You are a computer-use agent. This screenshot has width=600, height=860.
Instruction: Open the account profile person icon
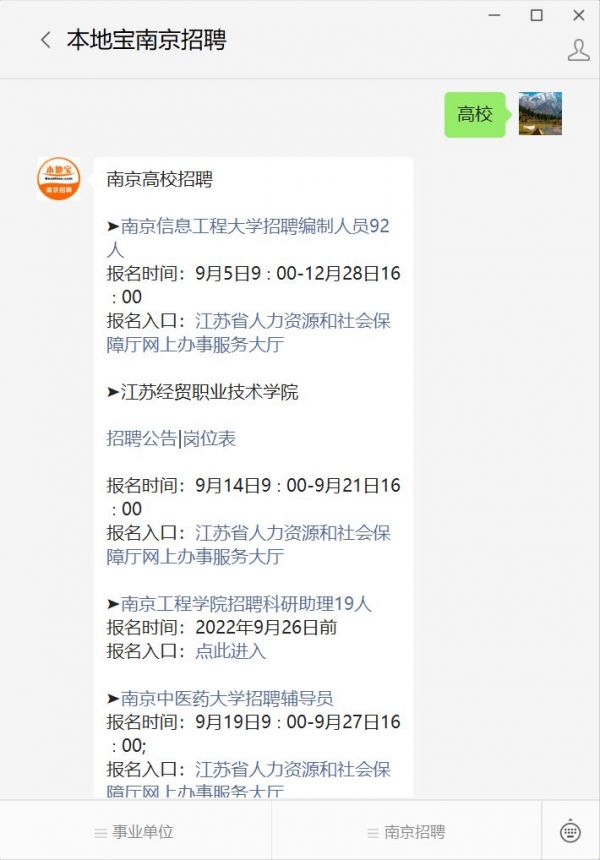pos(579,50)
